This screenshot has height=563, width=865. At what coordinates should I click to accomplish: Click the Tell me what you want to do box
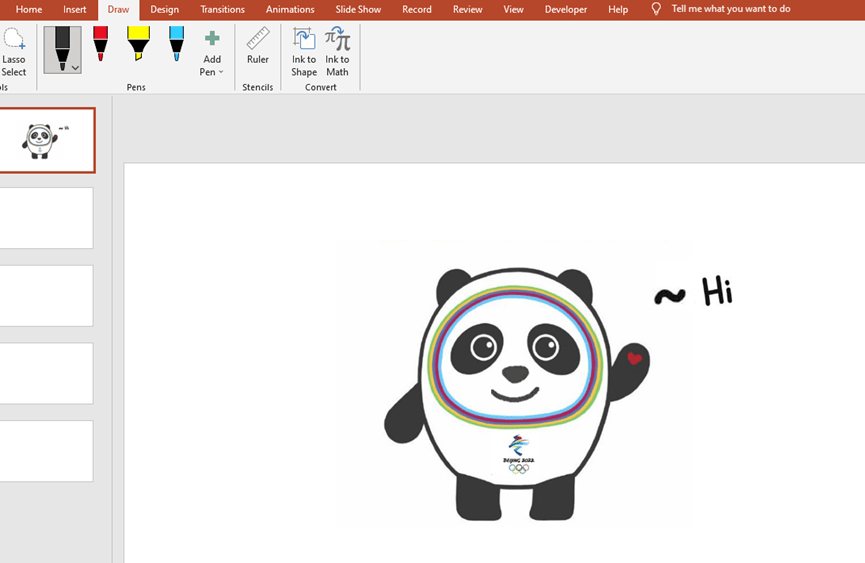point(730,9)
